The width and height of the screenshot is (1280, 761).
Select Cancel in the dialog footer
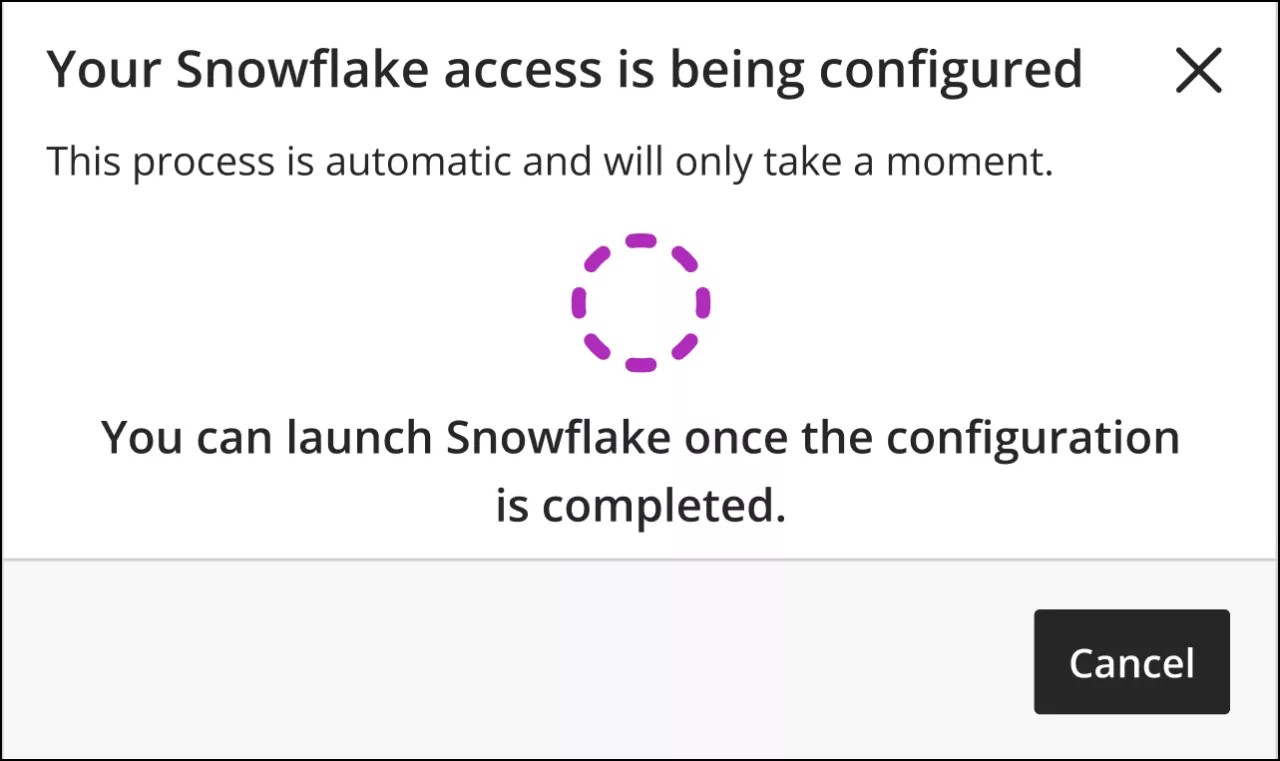1131,661
